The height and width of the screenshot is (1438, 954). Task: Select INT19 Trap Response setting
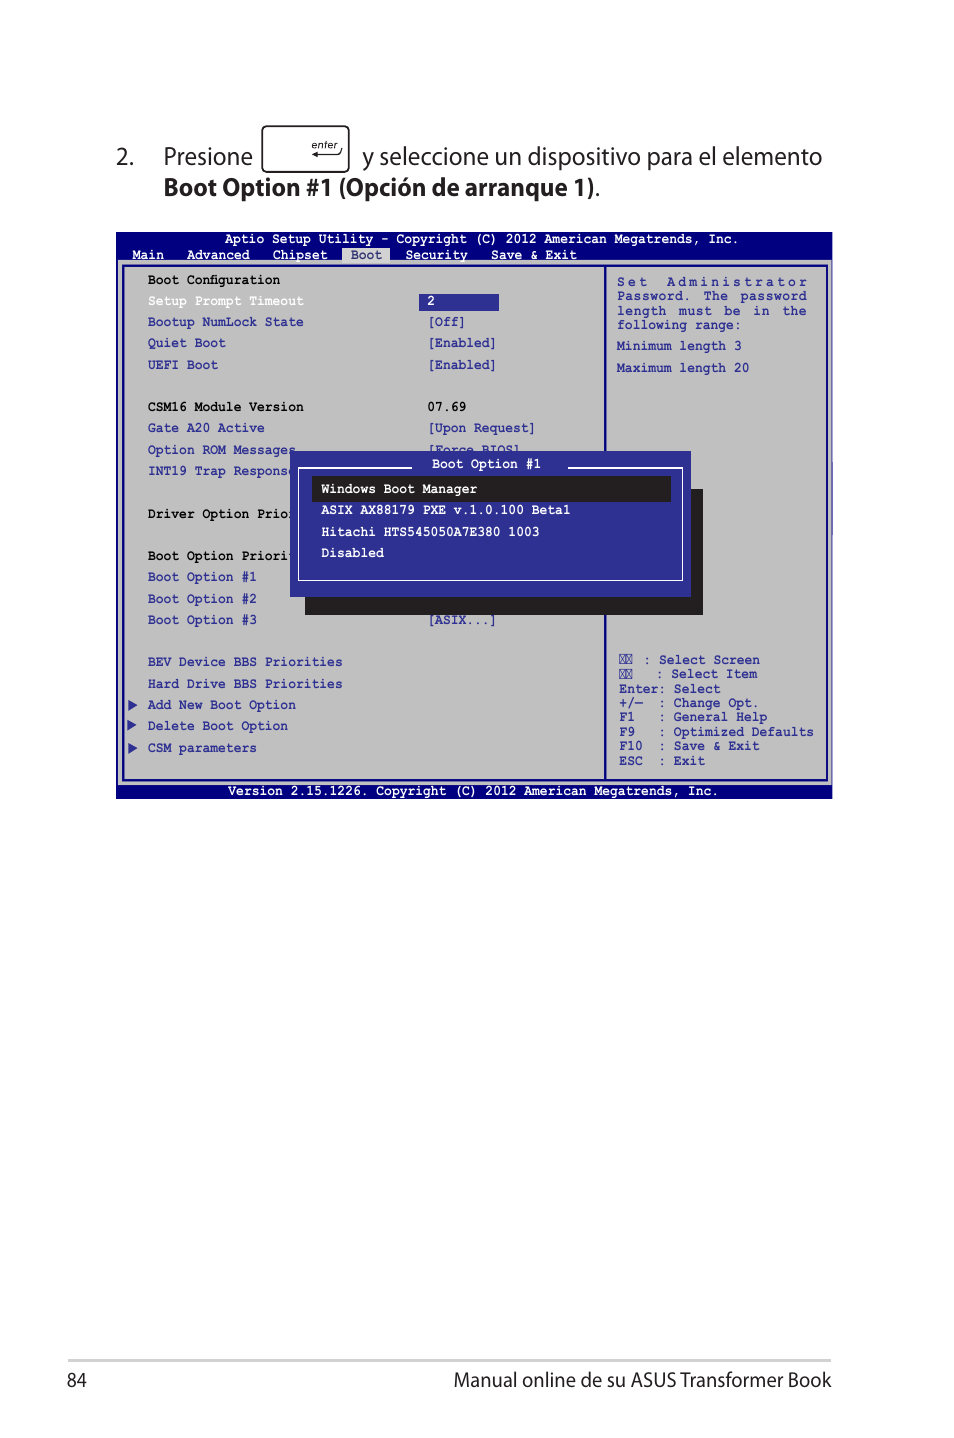(219, 471)
